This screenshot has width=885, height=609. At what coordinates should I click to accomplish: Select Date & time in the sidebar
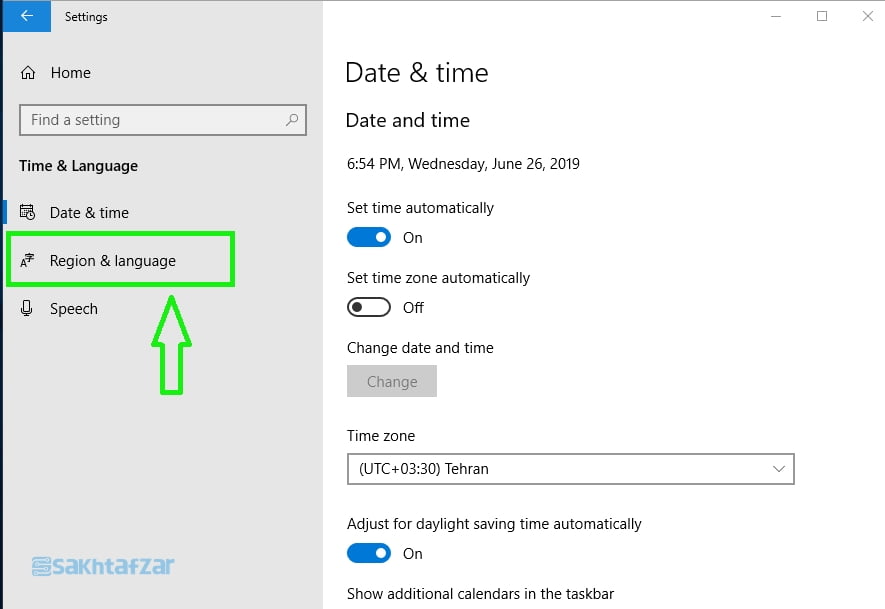[x=89, y=213]
